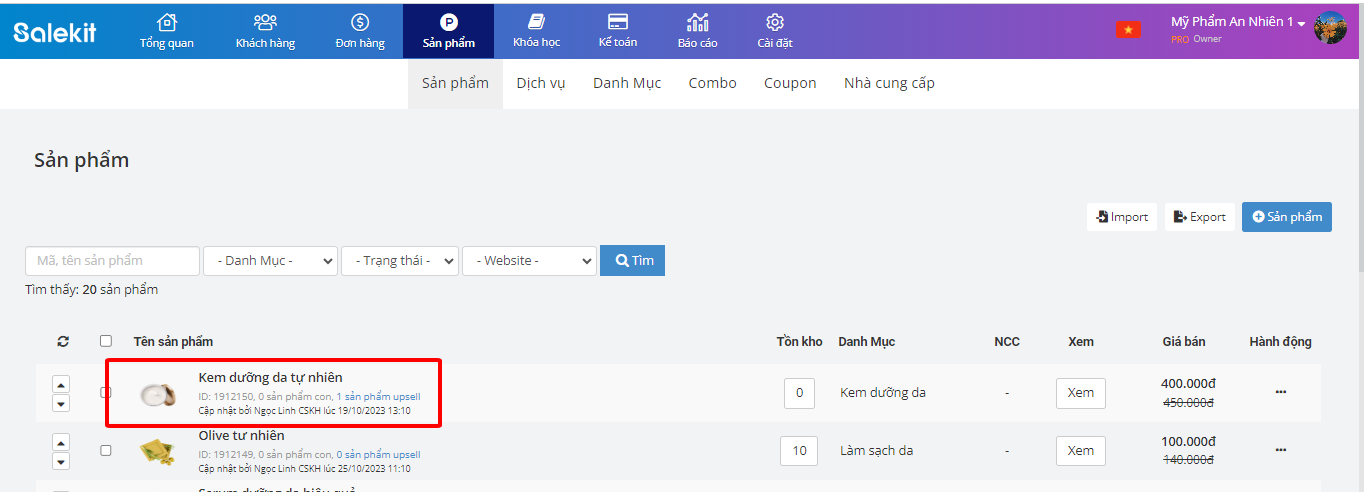
Task: Switch to the Nhà cung cấp tab
Action: click(889, 84)
